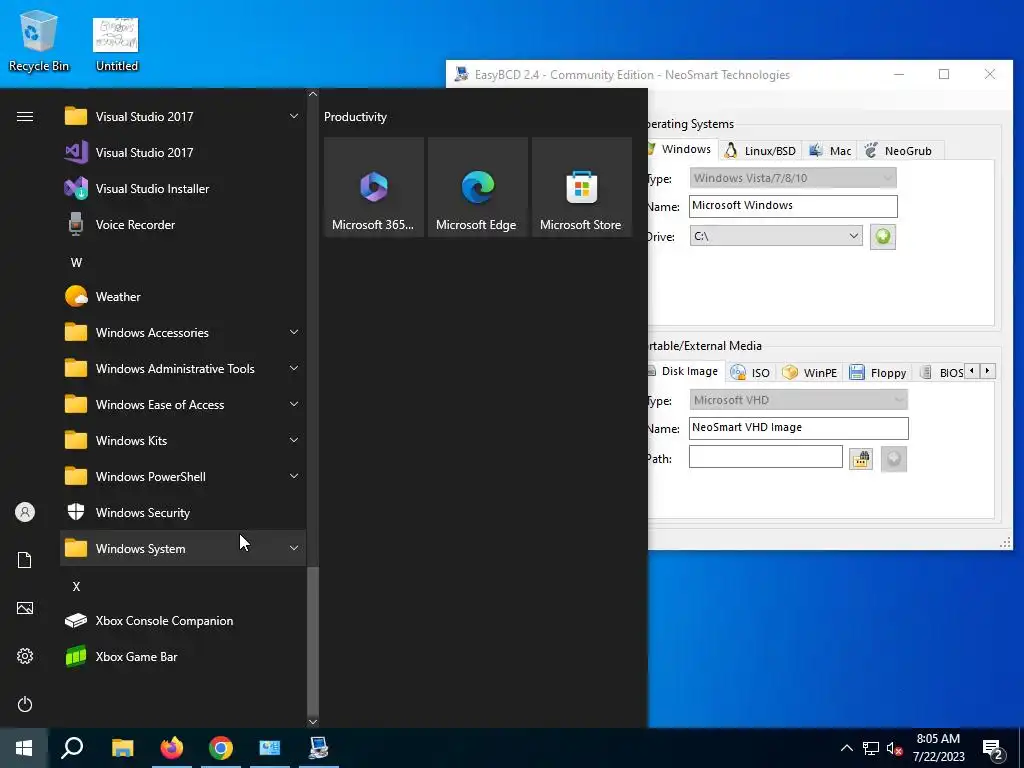Click the NeoSmart VHD Image name field
Viewport: 1024px width, 768px height.
point(798,428)
